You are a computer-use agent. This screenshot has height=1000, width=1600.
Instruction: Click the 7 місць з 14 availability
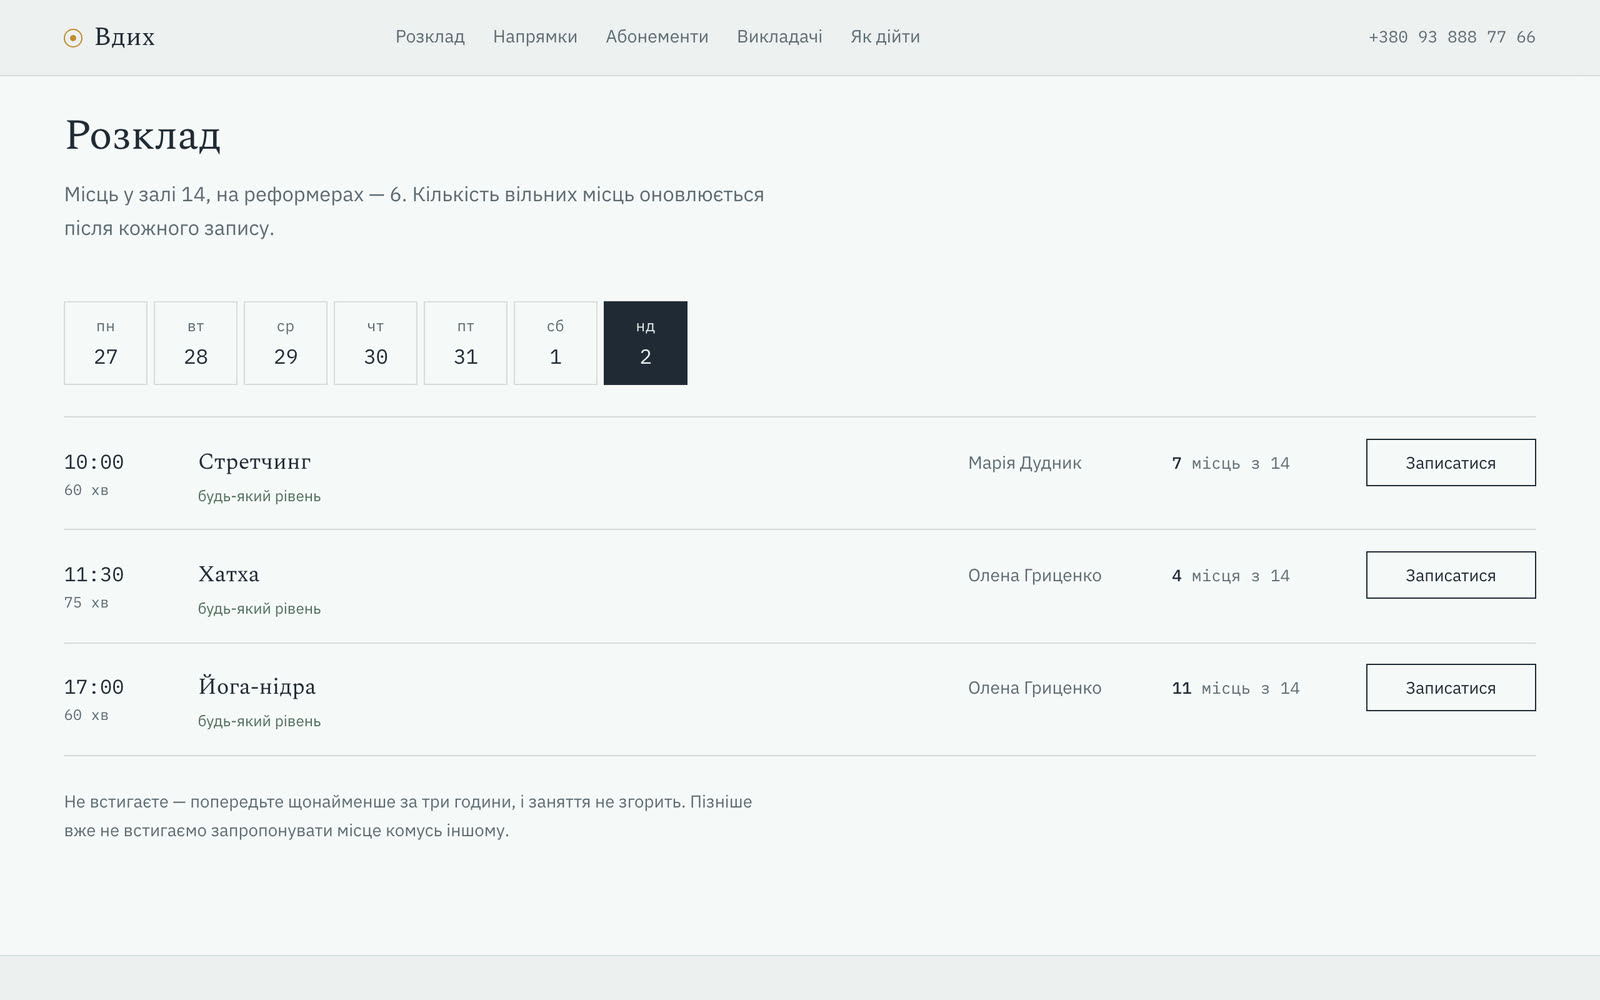click(1231, 463)
